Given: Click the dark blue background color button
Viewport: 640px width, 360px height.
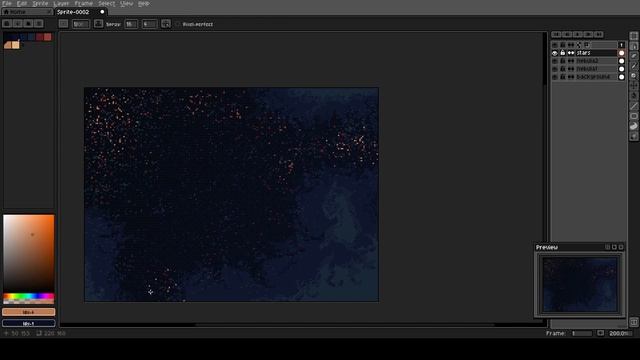Looking at the screenshot, I should coord(29,323).
